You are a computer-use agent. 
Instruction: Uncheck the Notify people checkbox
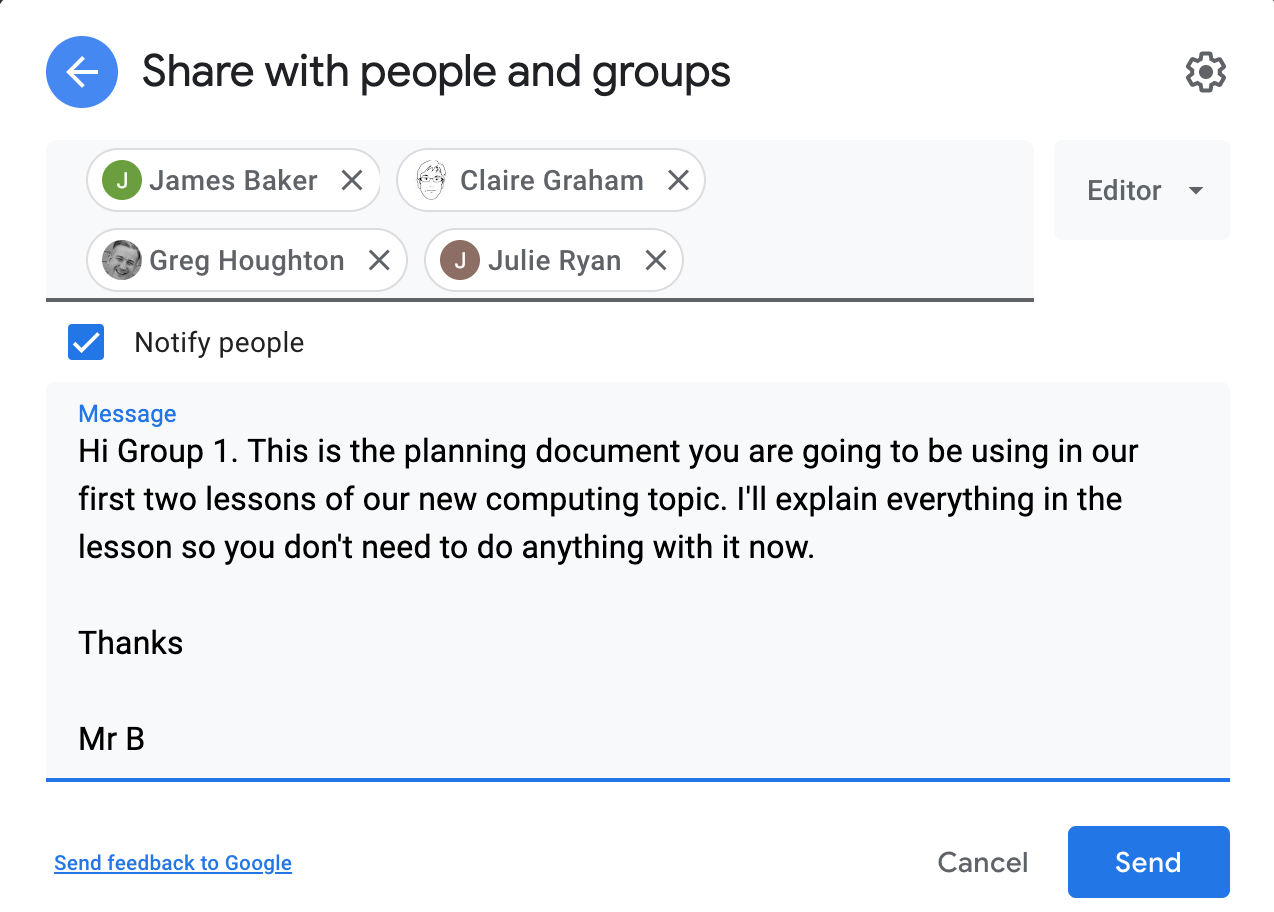pyautogui.click(x=86, y=342)
